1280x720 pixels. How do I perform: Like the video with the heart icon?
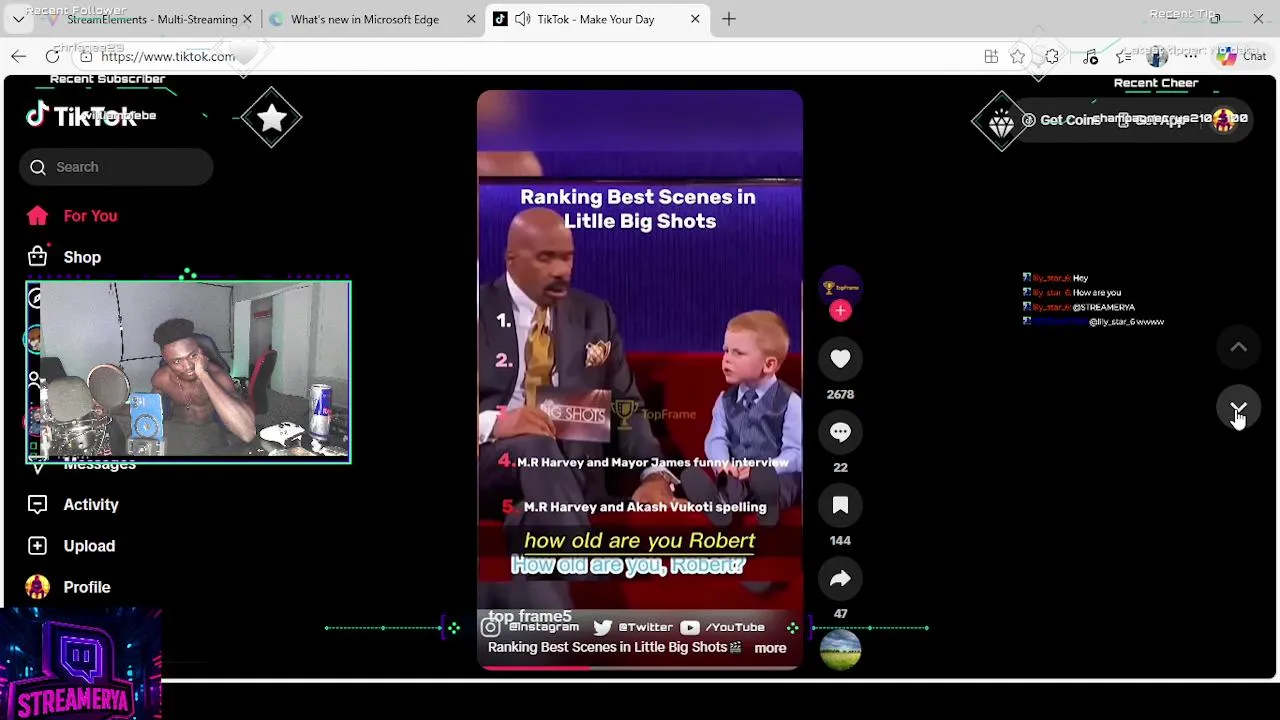tap(840, 359)
